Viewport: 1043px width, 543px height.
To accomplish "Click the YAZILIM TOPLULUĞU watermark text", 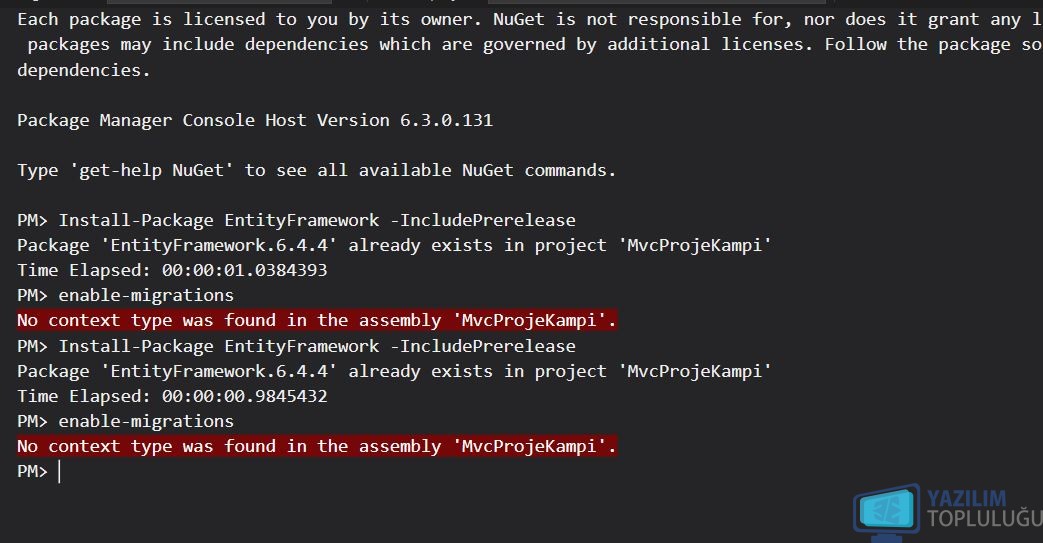I will 984,509.
